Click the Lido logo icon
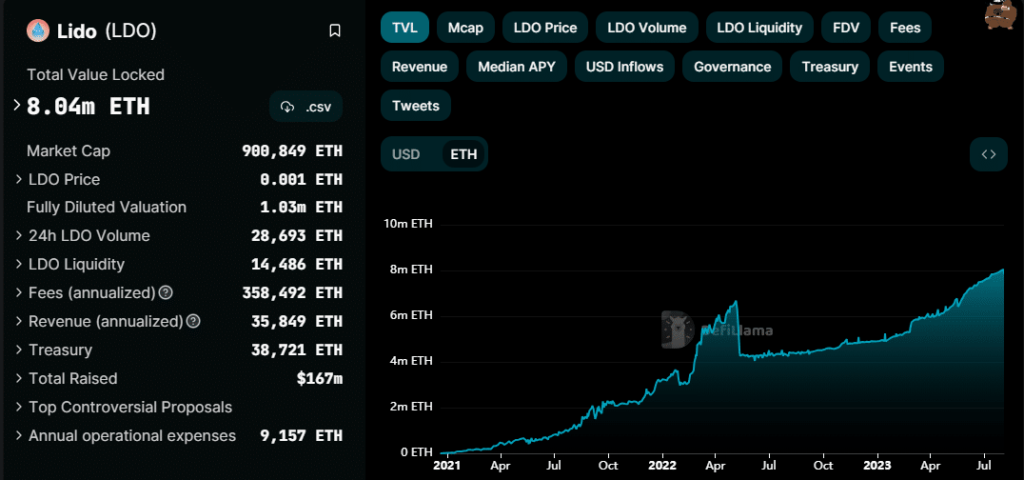 click(38, 31)
